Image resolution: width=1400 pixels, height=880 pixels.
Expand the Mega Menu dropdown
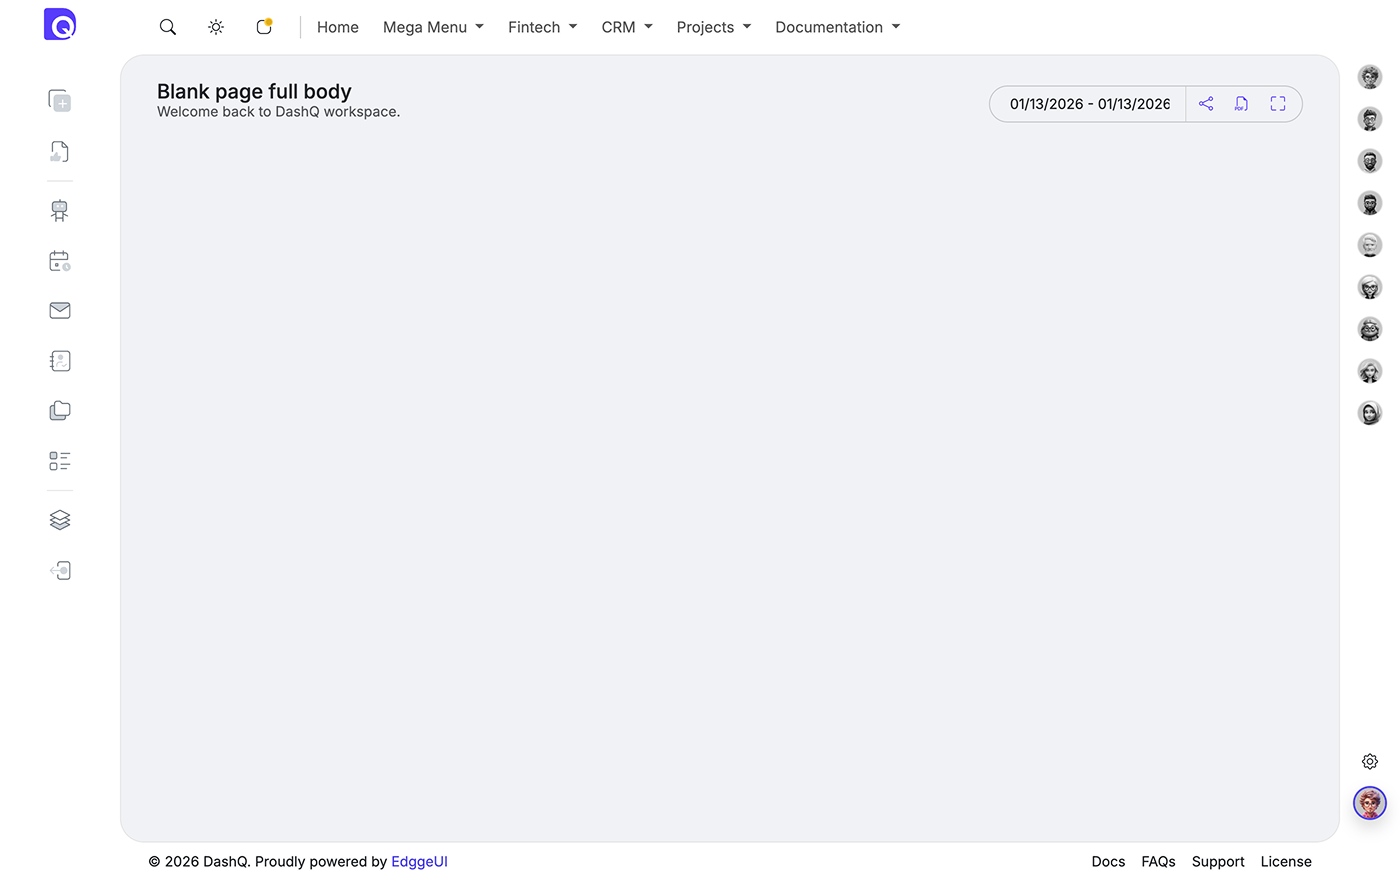pyautogui.click(x=433, y=27)
